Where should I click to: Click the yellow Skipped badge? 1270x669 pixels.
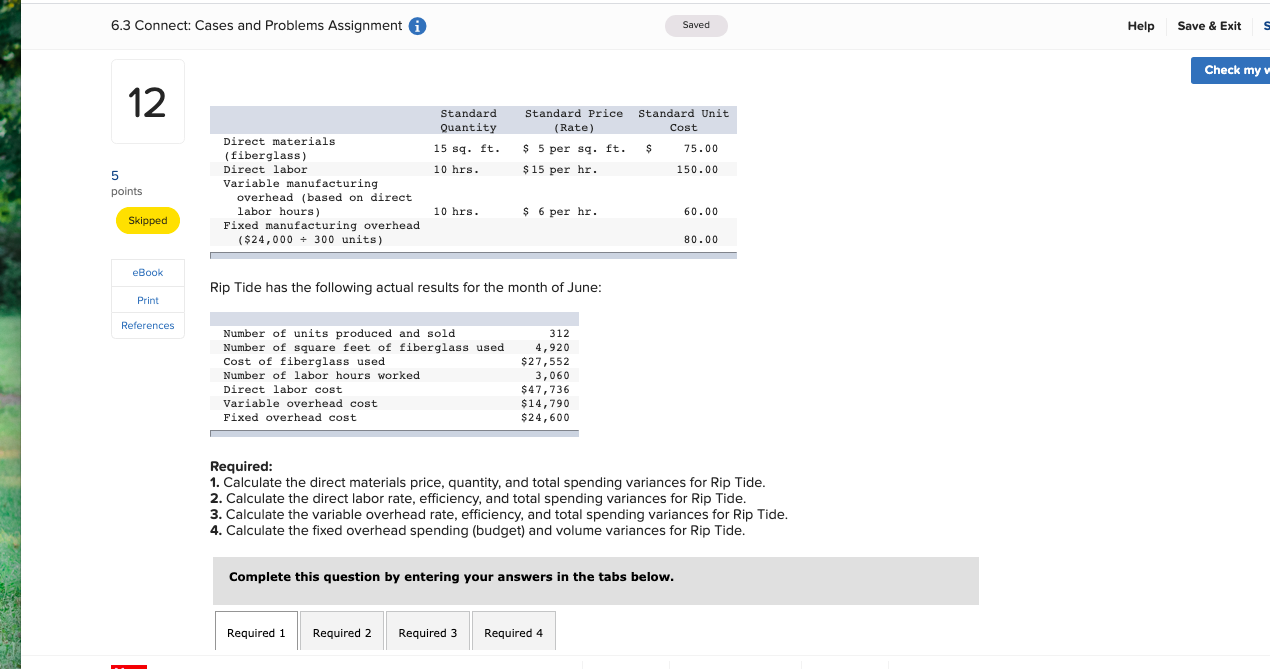tap(147, 220)
